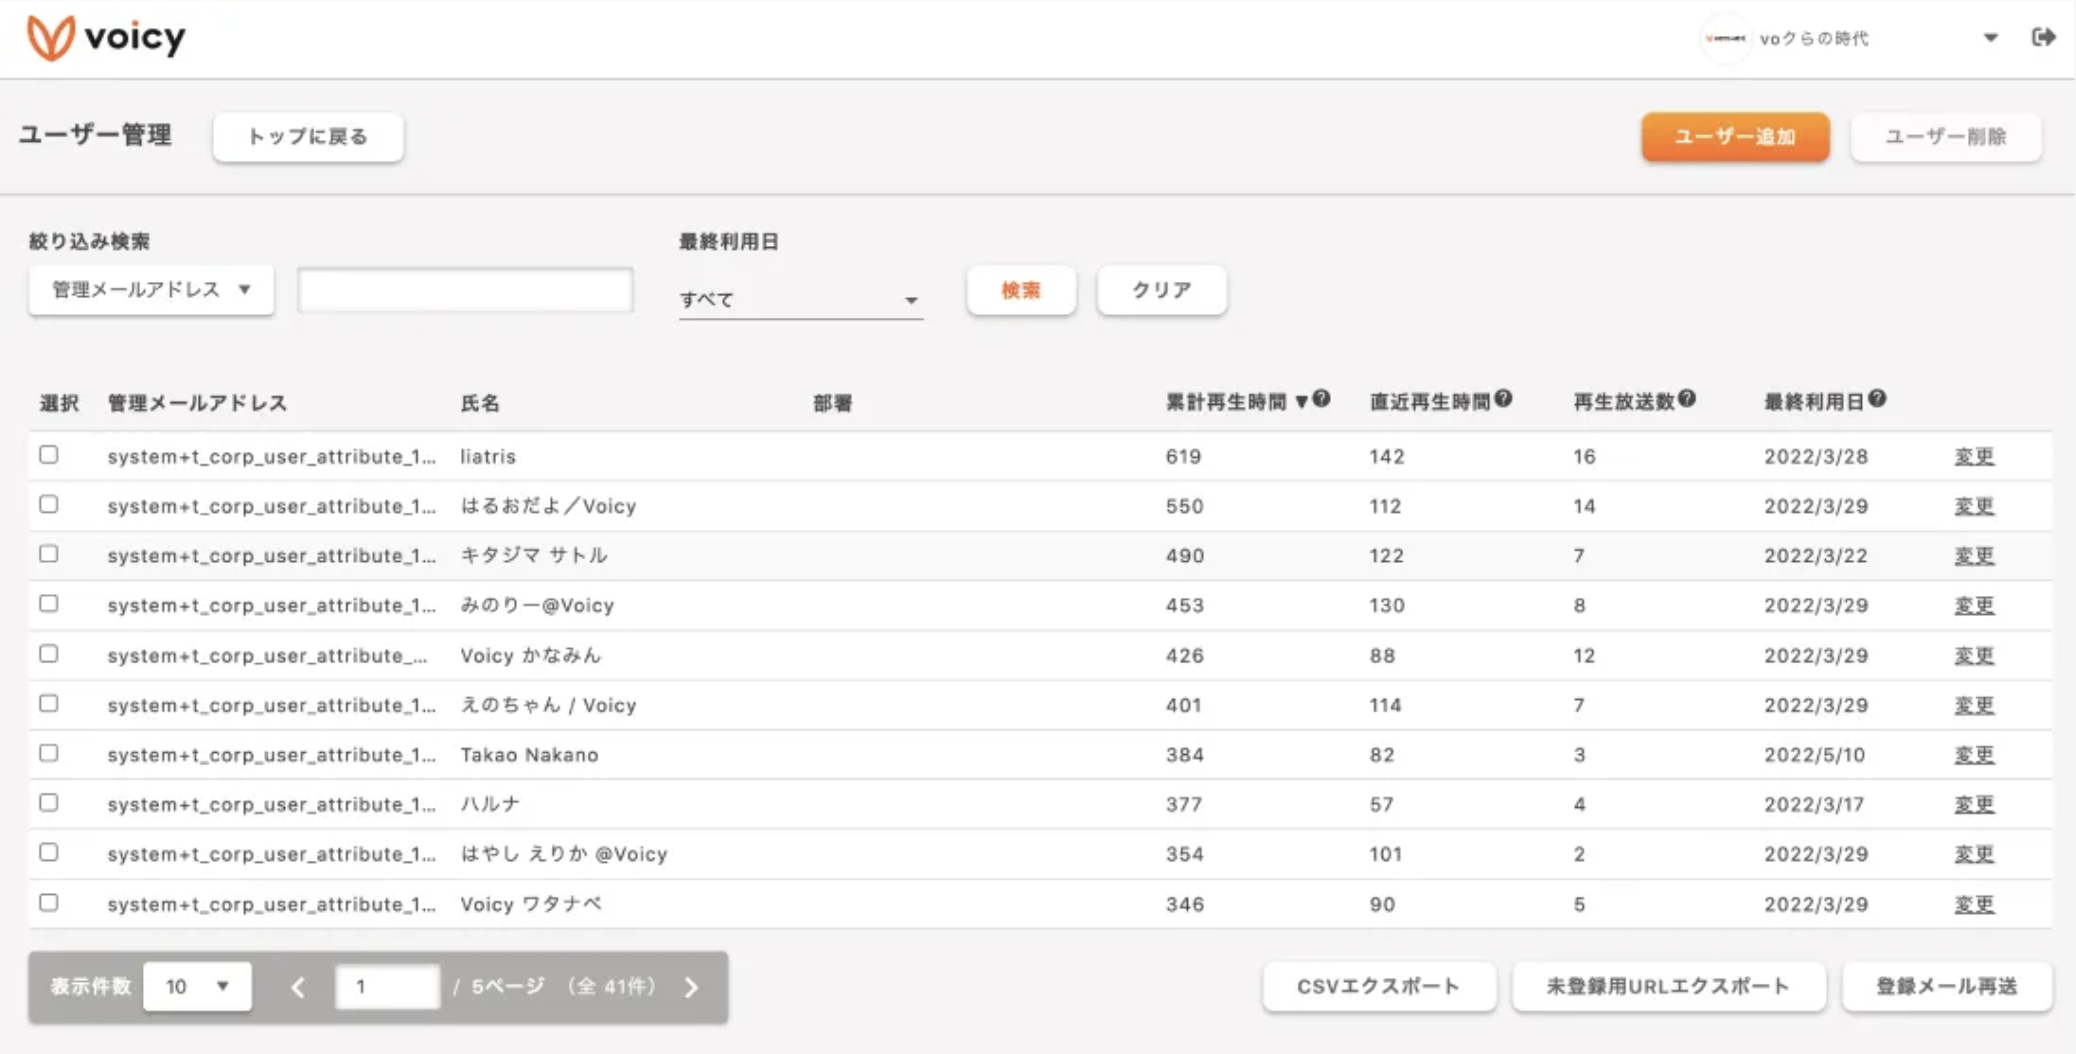Click the date 2022/3/17
The image size is (2076, 1054).
click(x=1814, y=804)
